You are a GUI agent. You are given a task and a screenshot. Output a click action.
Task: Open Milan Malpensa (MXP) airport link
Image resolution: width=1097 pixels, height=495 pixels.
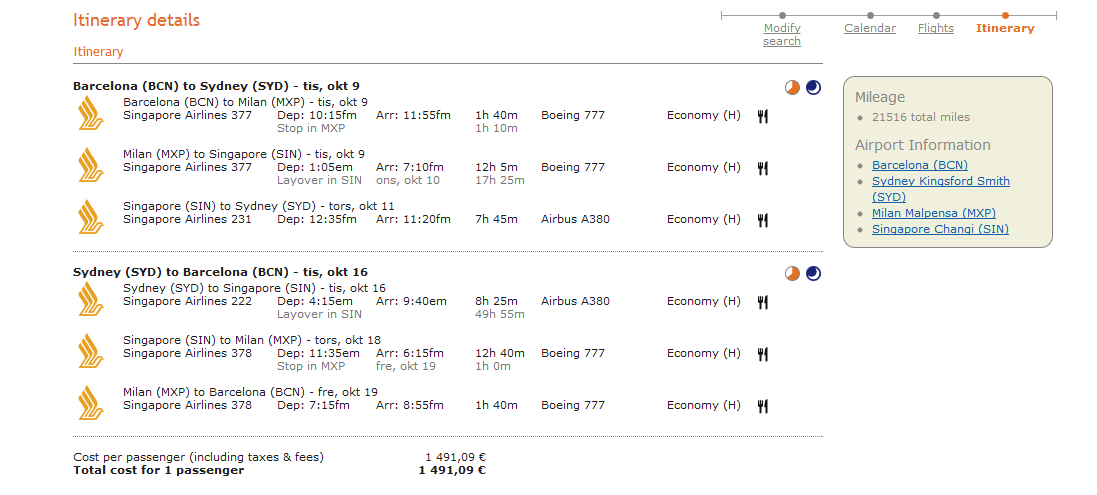click(934, 213)
